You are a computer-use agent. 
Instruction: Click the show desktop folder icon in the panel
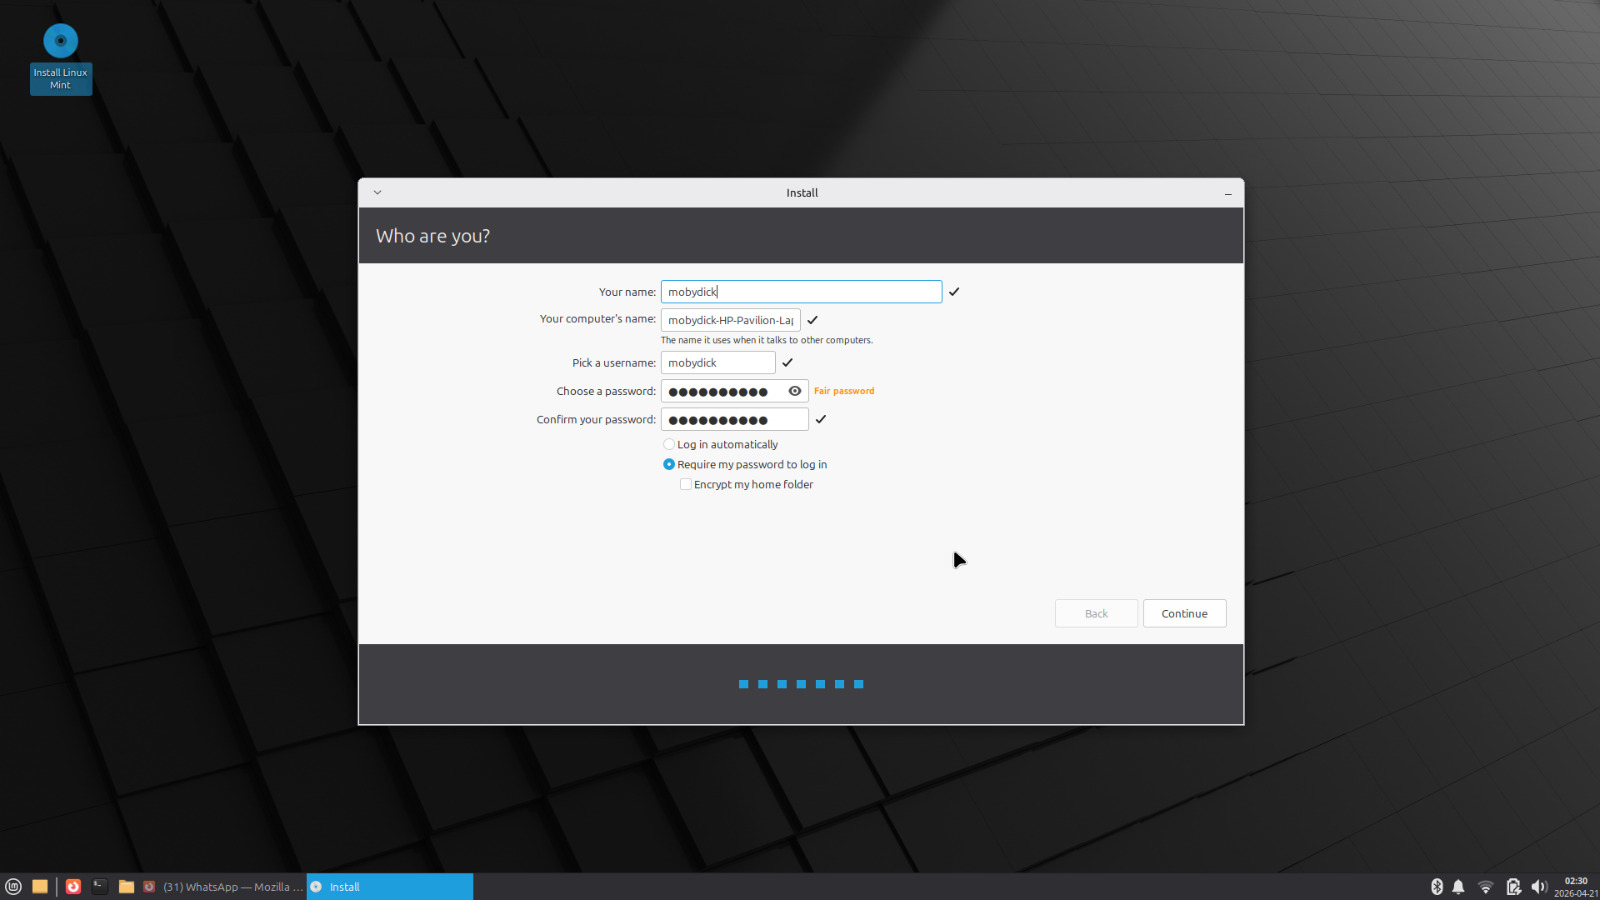tap(40, 887)
